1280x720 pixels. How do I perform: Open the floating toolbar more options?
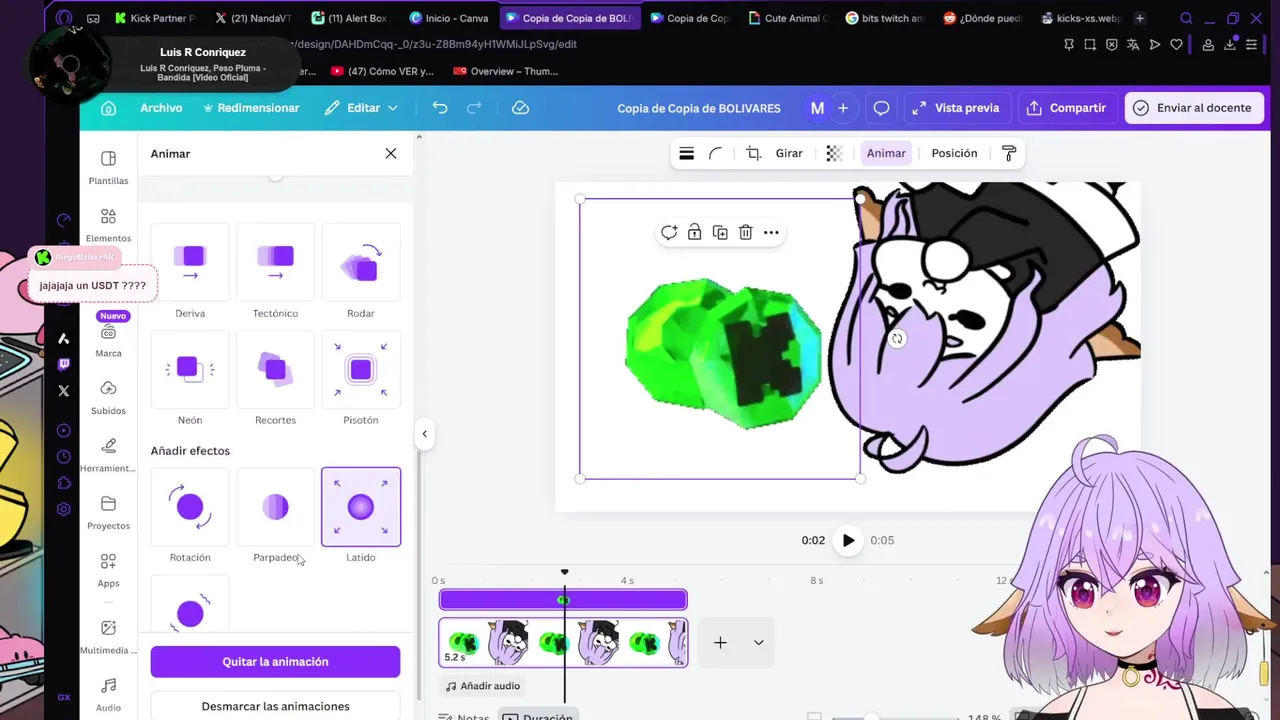point(771,232)
